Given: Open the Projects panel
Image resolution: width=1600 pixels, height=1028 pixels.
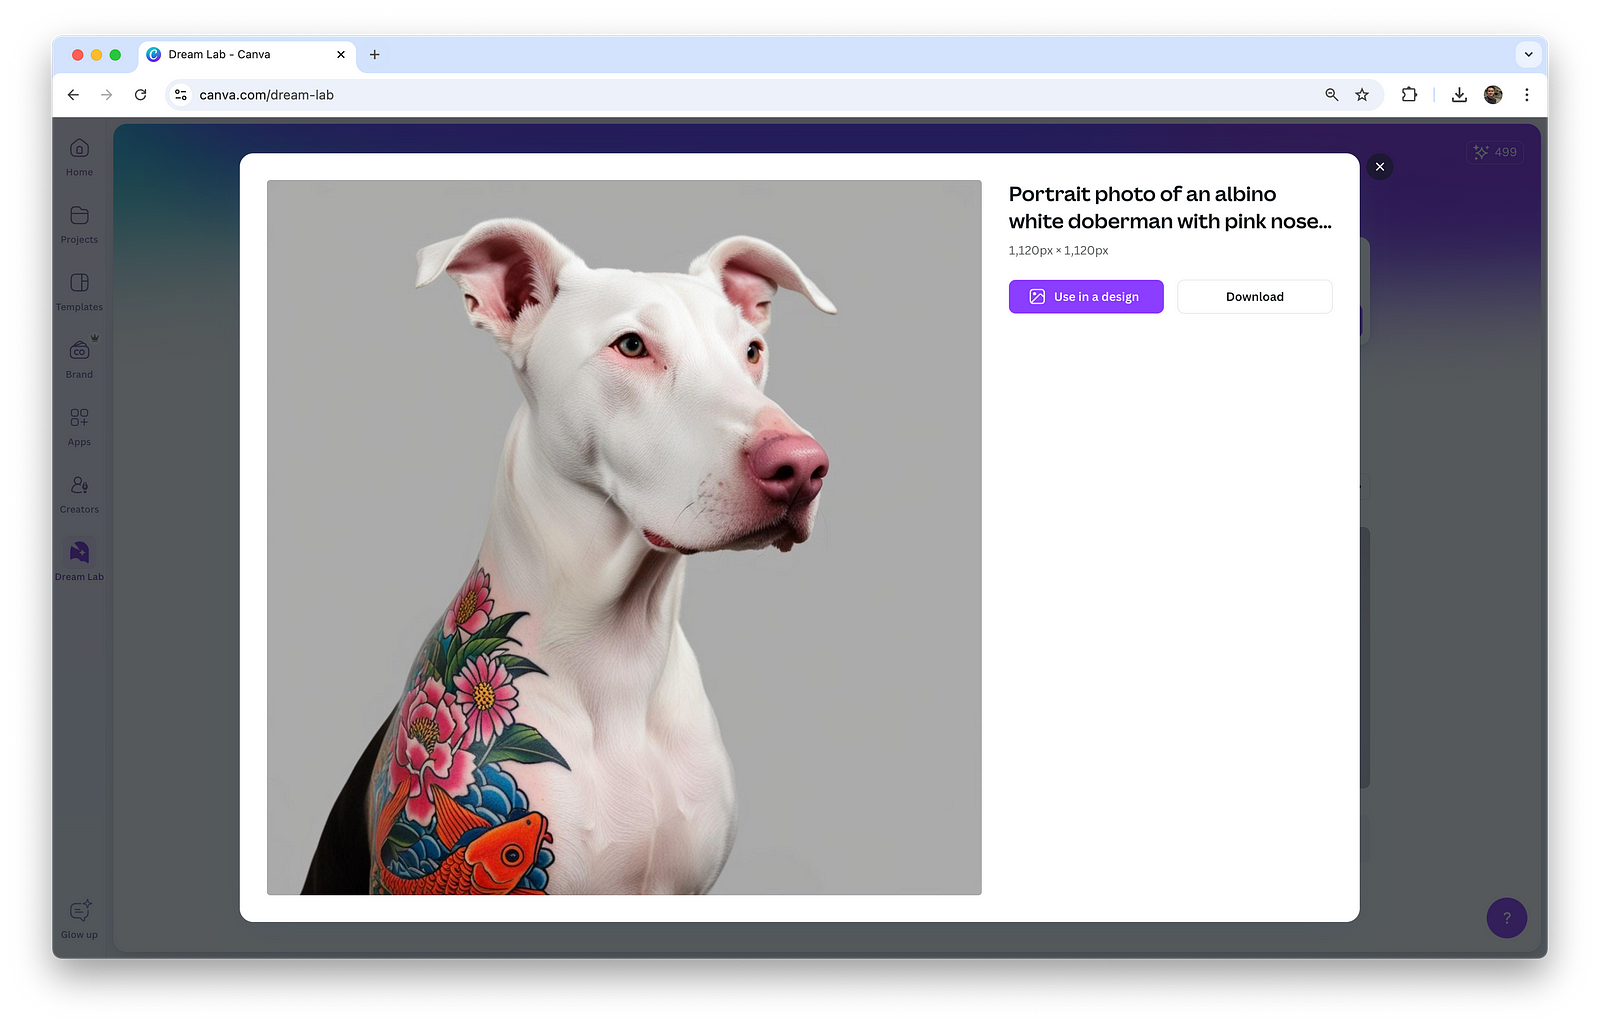Looking at the screenshot, I should click(x=78, y=225).
